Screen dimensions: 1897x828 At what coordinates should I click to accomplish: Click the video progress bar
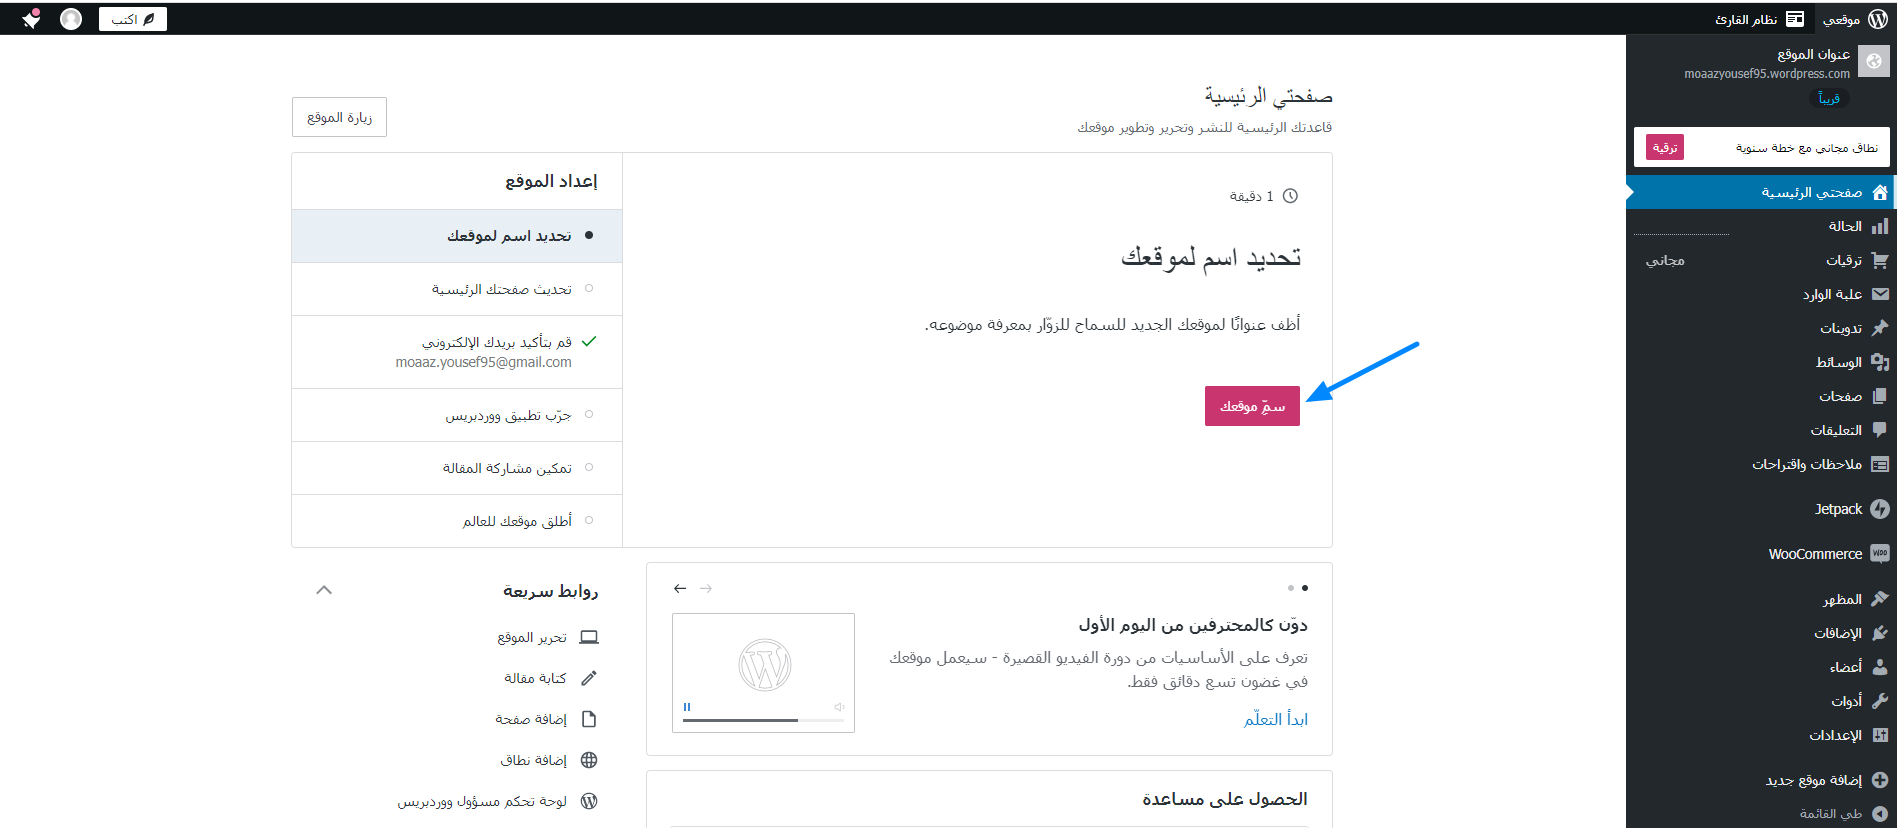coord(764,720)
